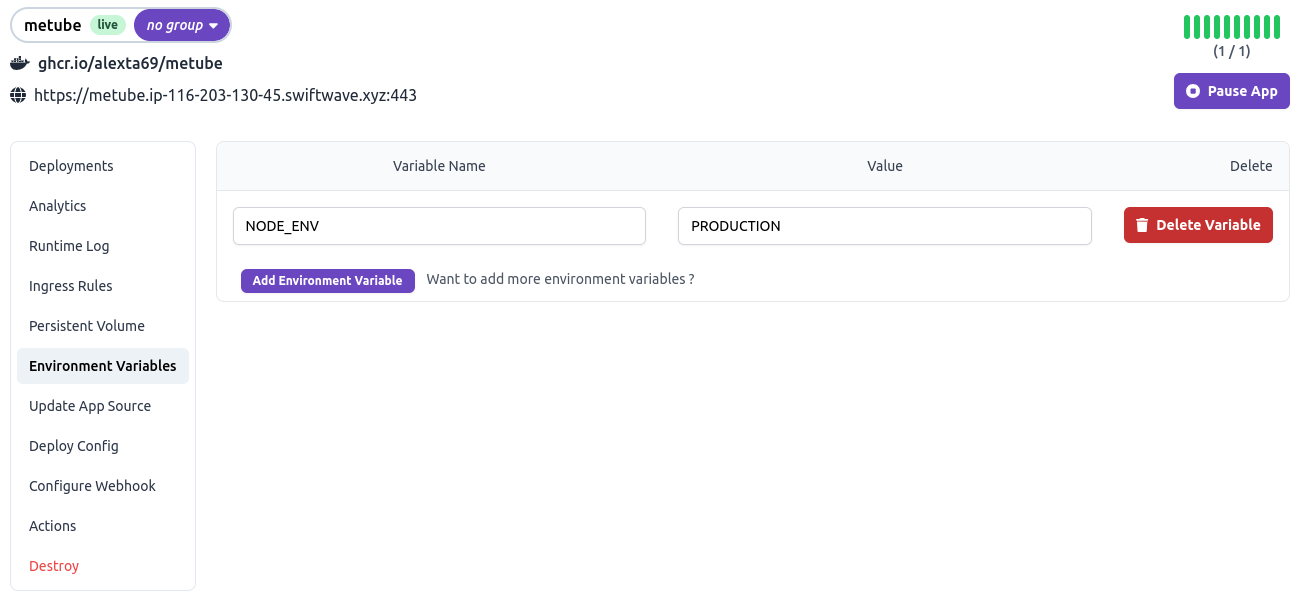The height and width of the screenshot is (603, 1307).
Task: Open the metube app URL link
Action: [x=225, y=96]
